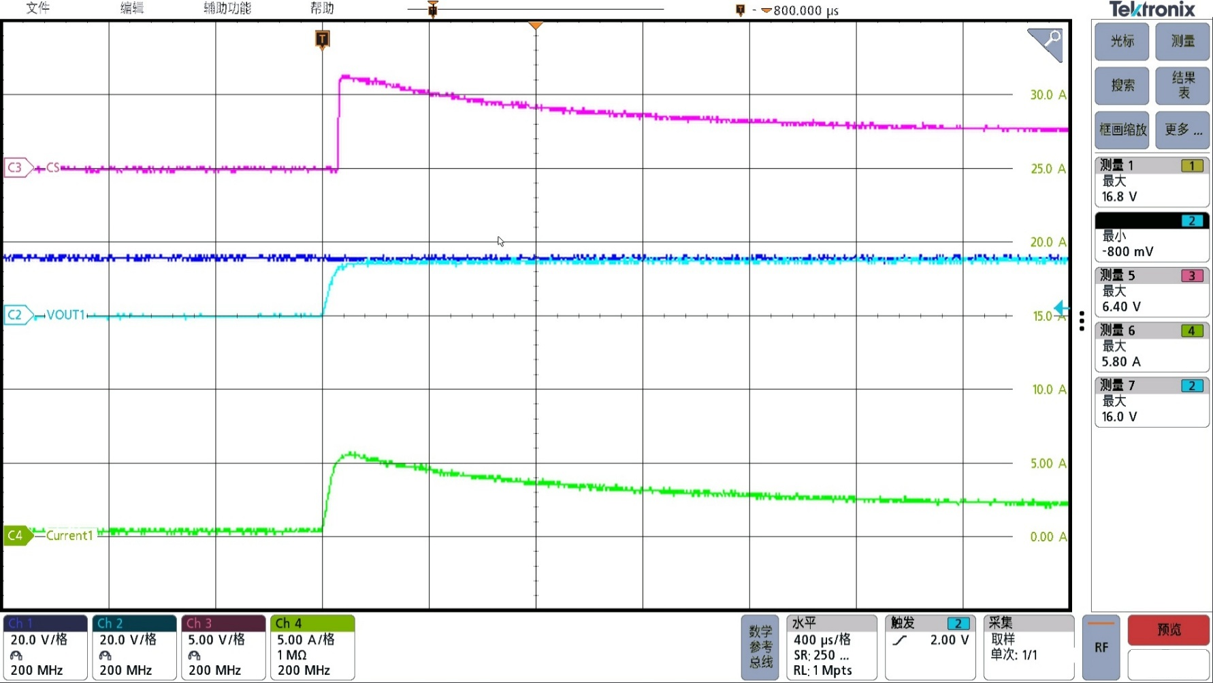The width and height of the screenshot is (1213, 683).
Task: Toggle the Ch 3 channel badge
Action: coord(223,647)
